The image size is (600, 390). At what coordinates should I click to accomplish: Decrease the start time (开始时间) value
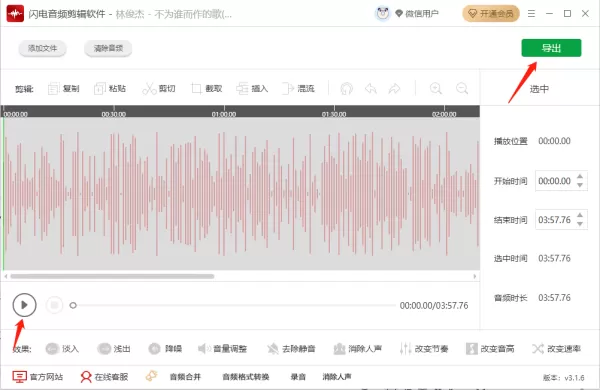coord(580,185)
